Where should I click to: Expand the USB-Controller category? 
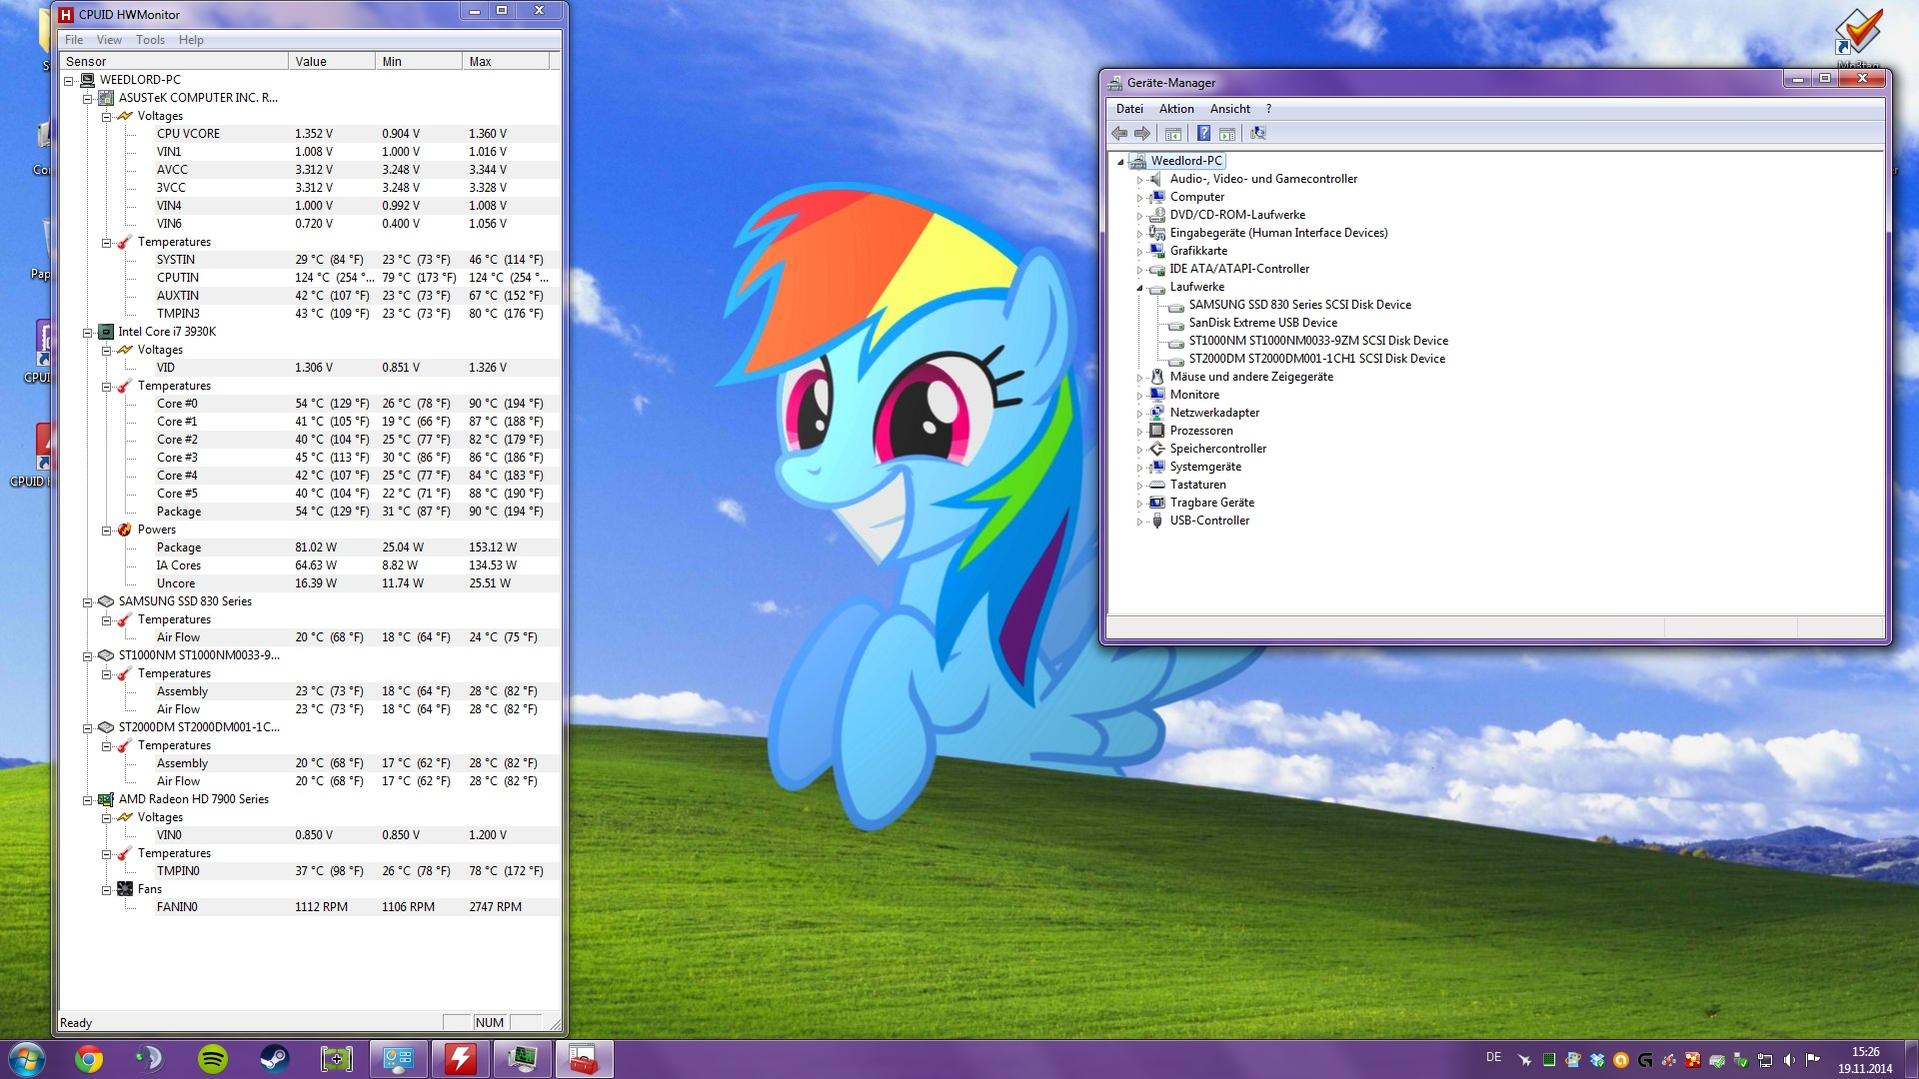1139,521
